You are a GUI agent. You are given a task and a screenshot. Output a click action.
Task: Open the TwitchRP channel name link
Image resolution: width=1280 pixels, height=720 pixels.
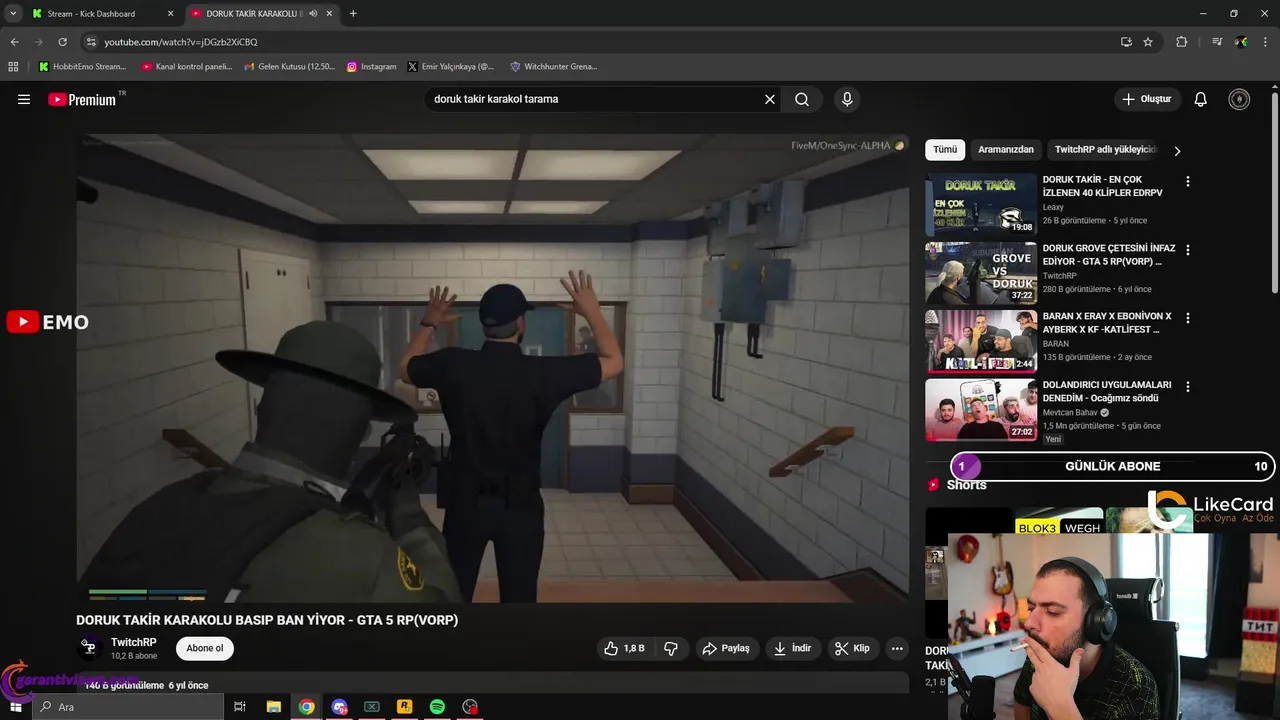pyautogui.click(x=133, y=642)
